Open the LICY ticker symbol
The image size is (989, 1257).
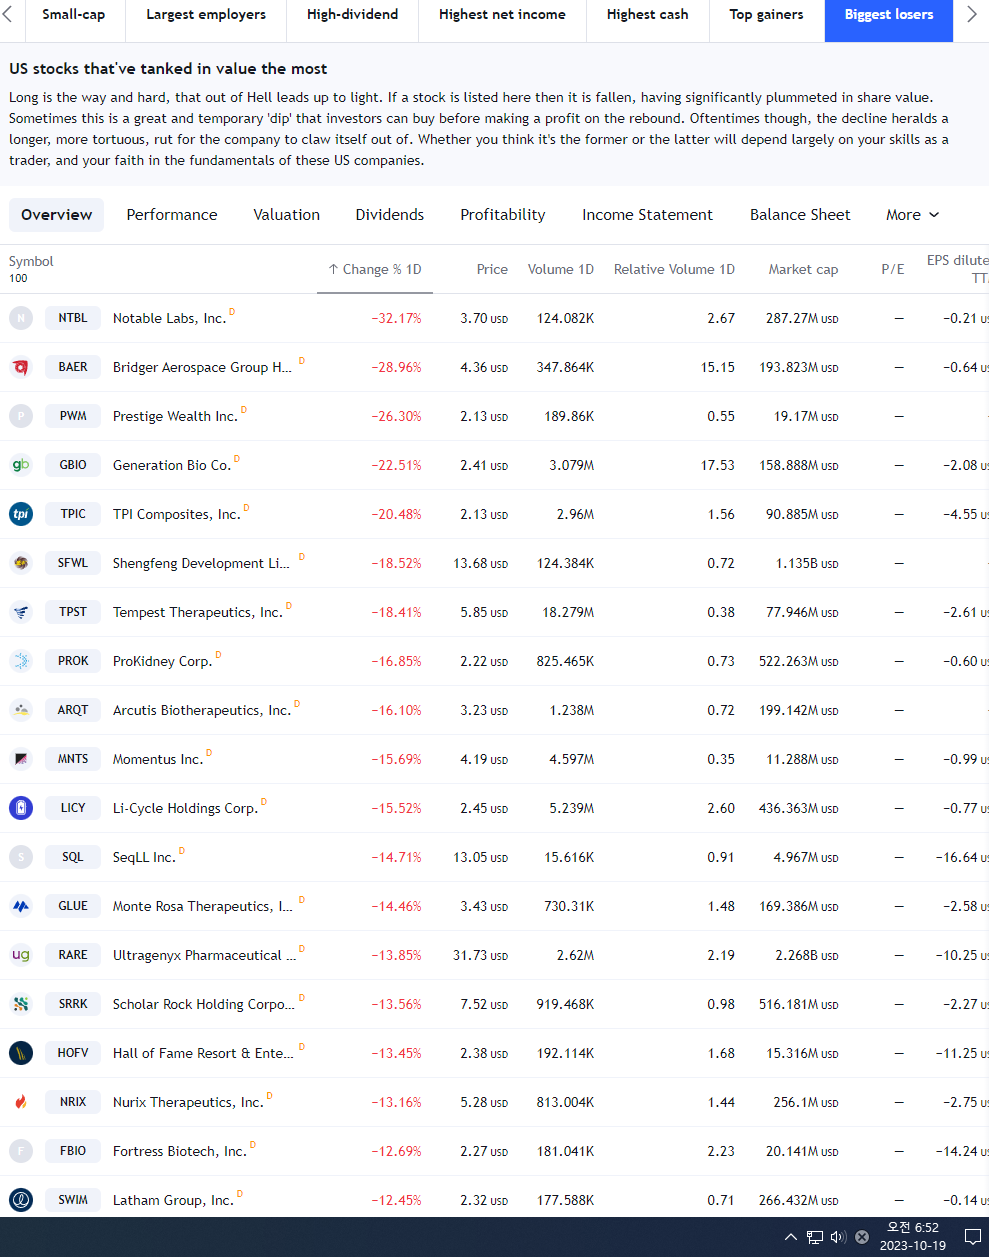pos(73,808)
